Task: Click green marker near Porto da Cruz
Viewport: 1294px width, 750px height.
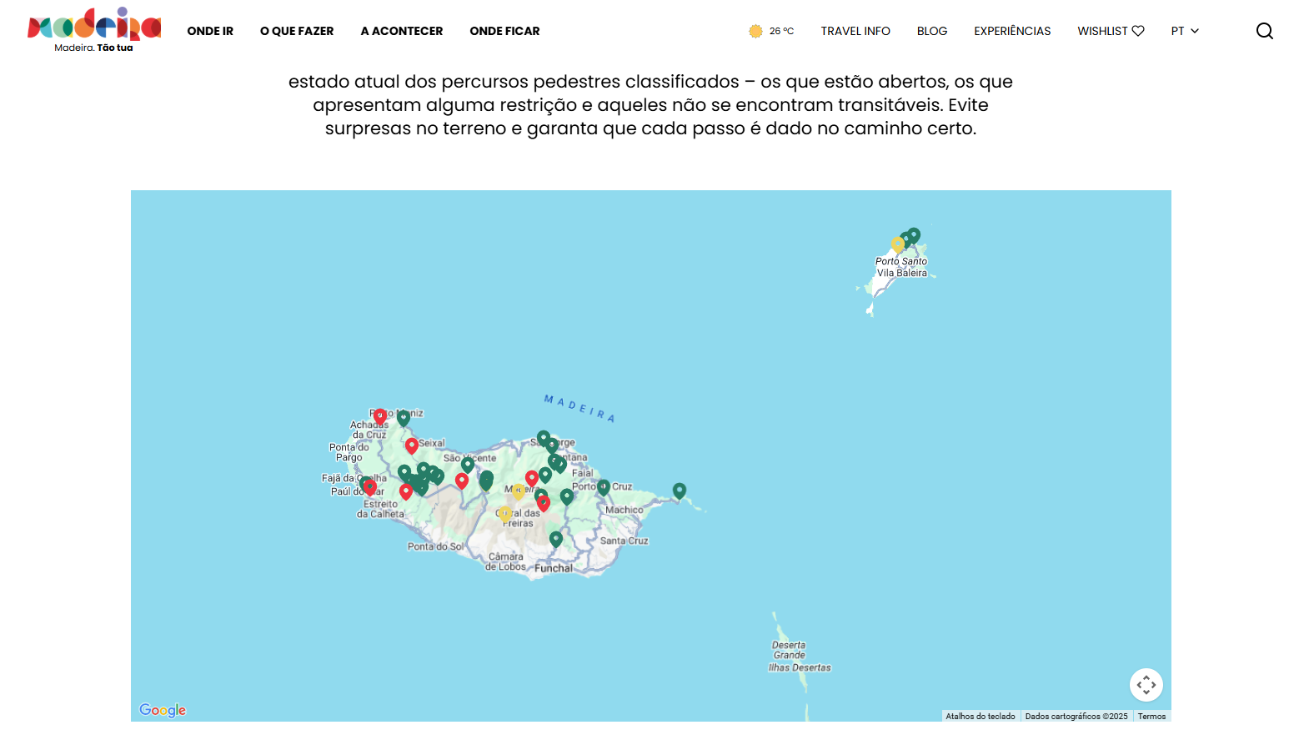Action: coord(603,487)
